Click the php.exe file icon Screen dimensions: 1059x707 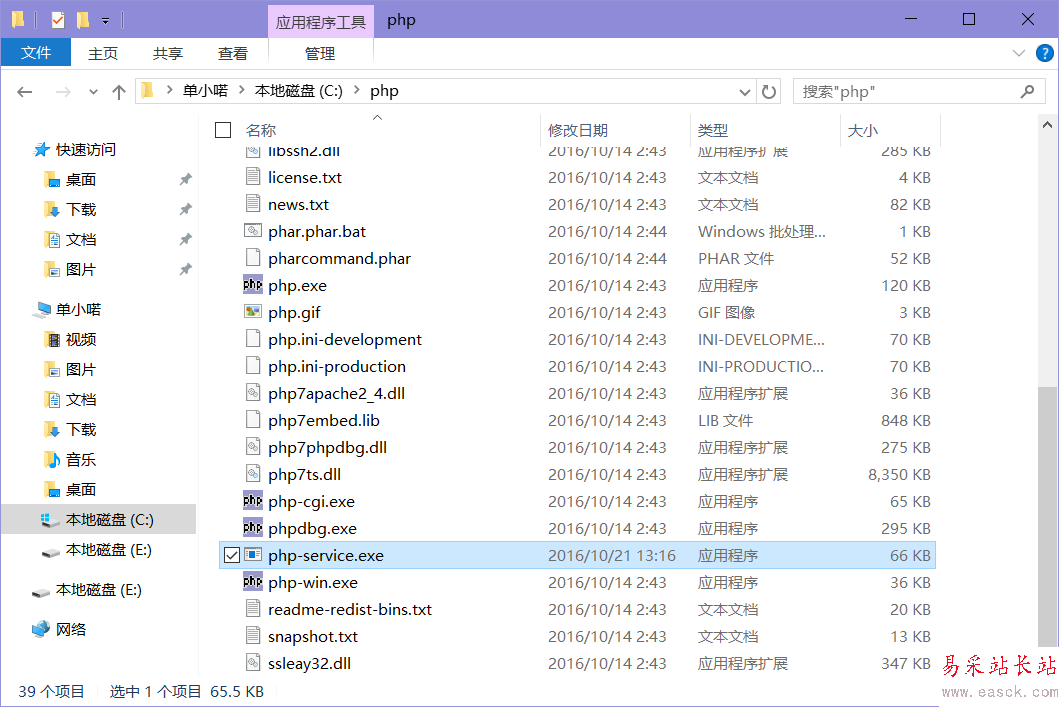[x=253, y=285]
